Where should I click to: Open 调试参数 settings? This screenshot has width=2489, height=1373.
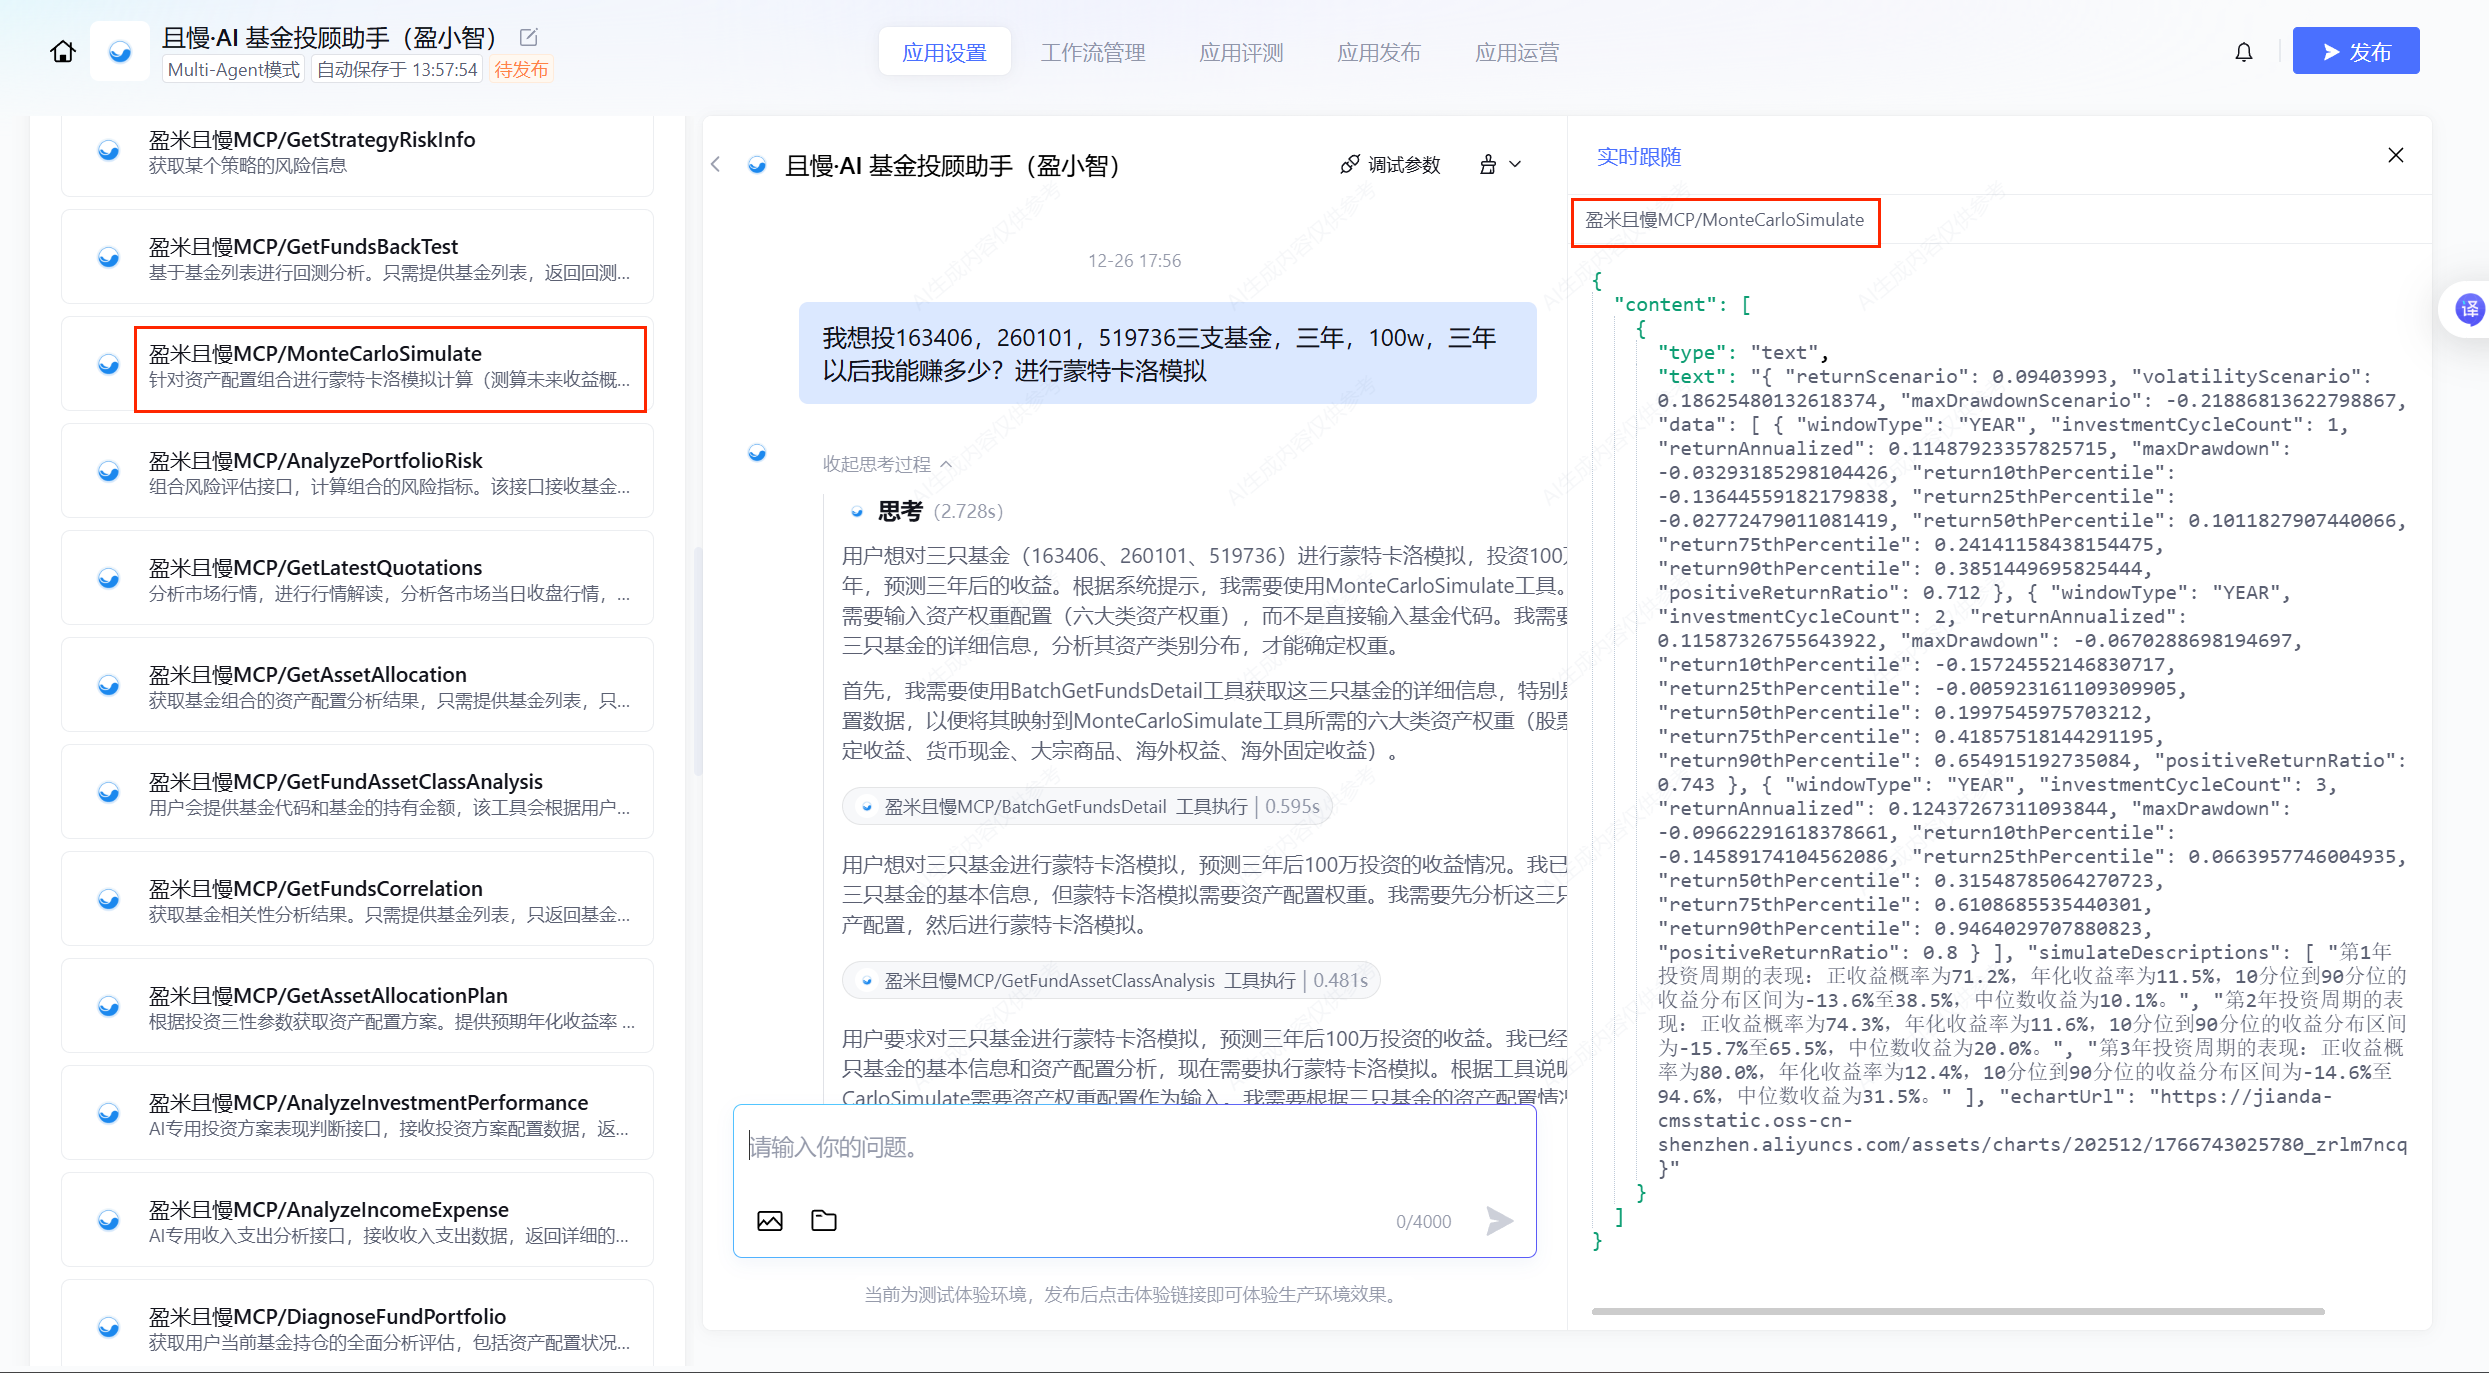(x=1391, y=165)
